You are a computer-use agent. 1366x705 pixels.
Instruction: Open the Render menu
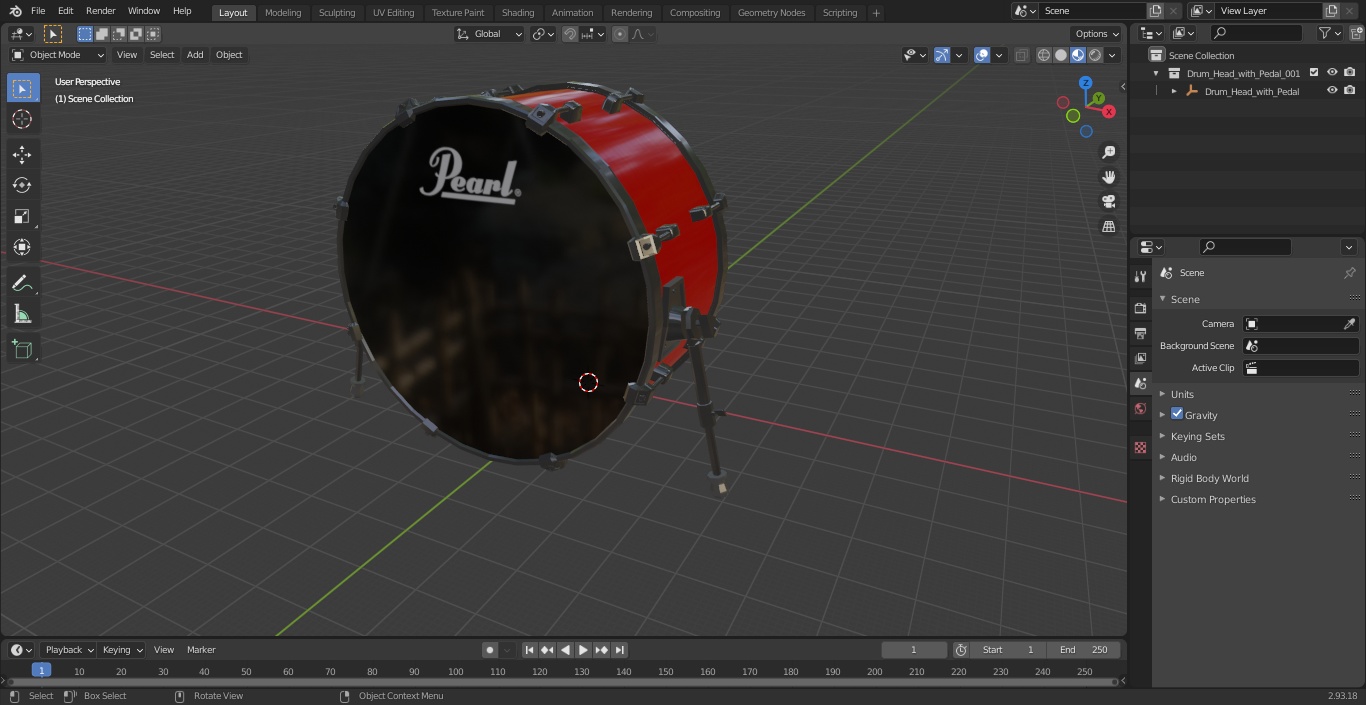100,11
